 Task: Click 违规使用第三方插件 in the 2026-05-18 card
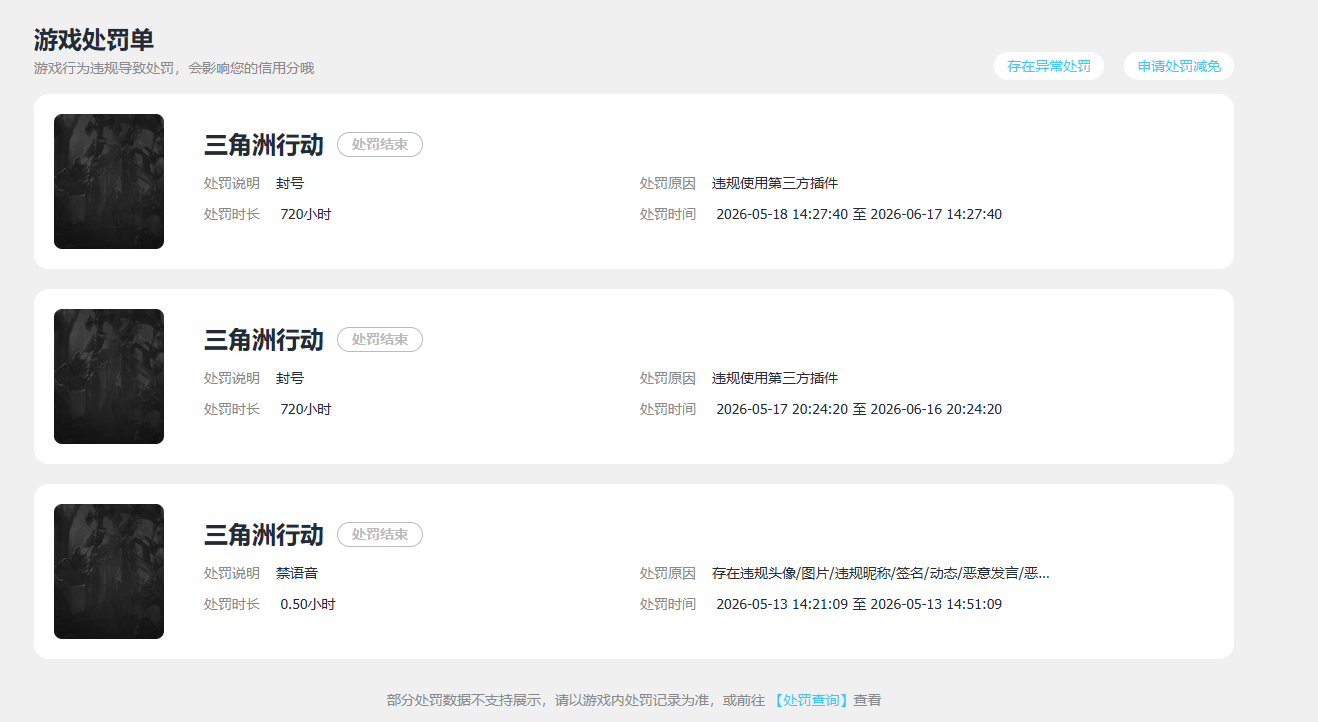[x=775, y=183]
